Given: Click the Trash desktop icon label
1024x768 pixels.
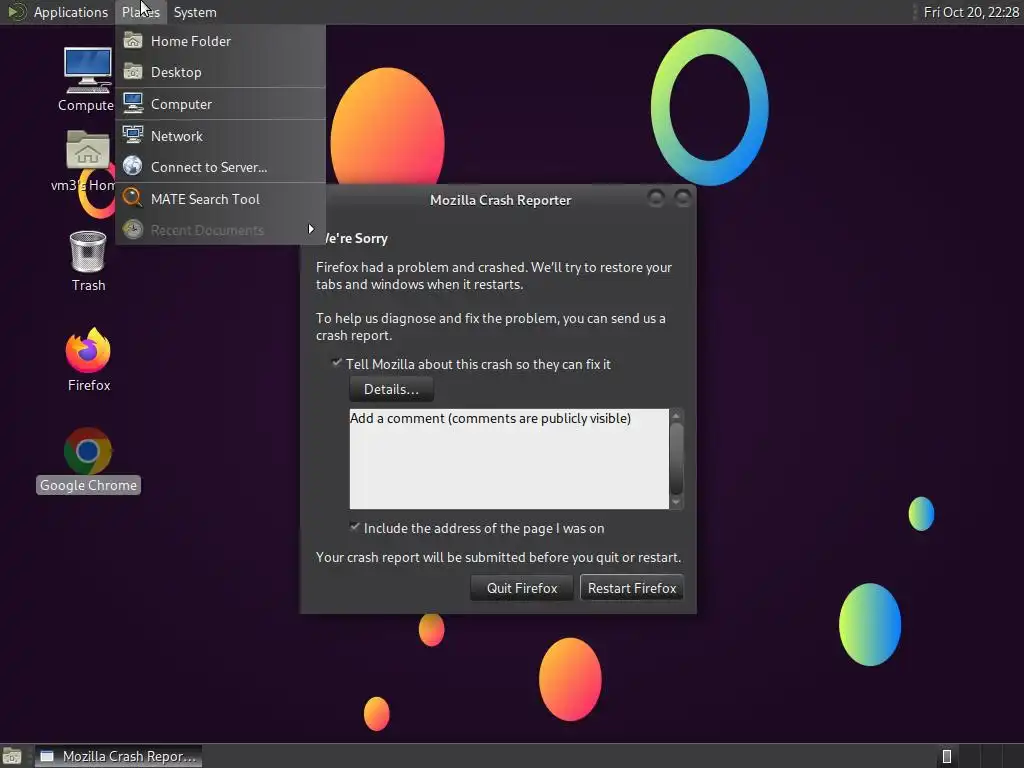Looking at the screenshot, I should click(x=88, y=285).
